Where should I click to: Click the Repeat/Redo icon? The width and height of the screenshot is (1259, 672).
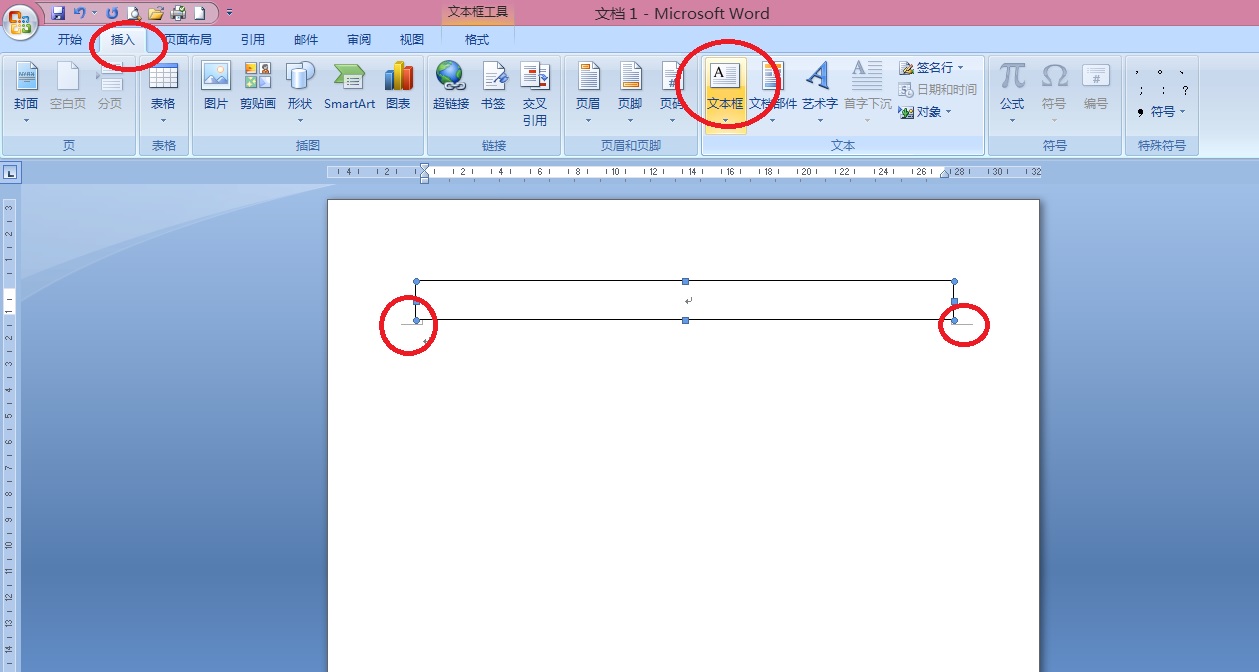pyautogui.click(x=112, y=13)
